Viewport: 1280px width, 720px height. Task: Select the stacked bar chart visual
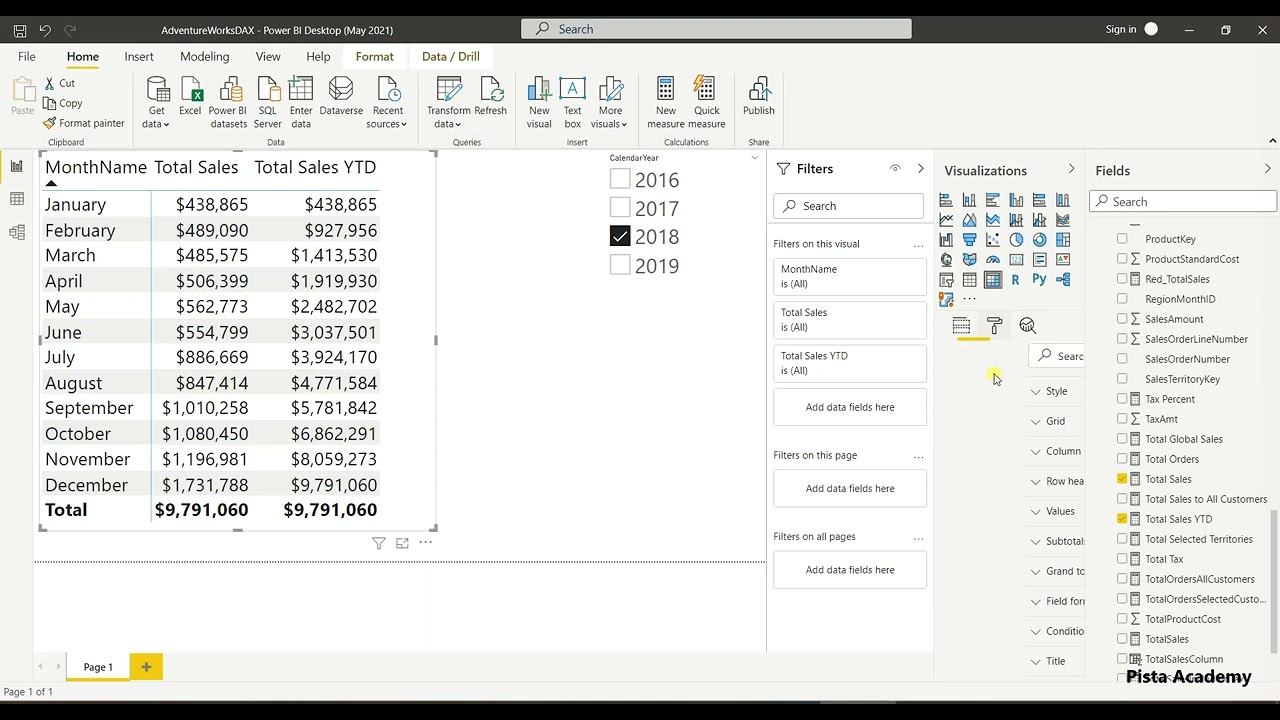point(946,200)
